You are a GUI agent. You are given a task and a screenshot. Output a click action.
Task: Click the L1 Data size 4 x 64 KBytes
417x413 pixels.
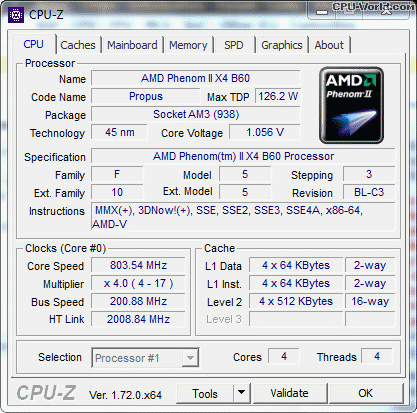[296, 266]
